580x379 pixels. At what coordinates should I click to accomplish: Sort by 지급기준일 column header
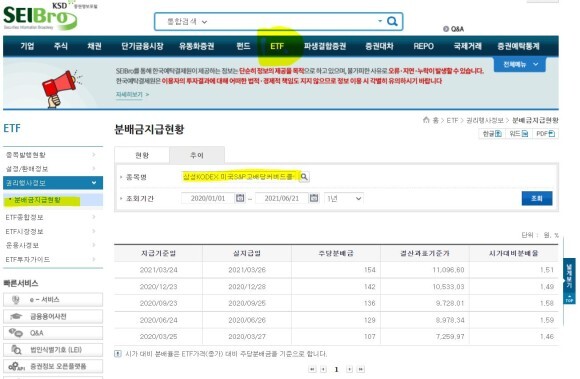(x=158, y=253)
